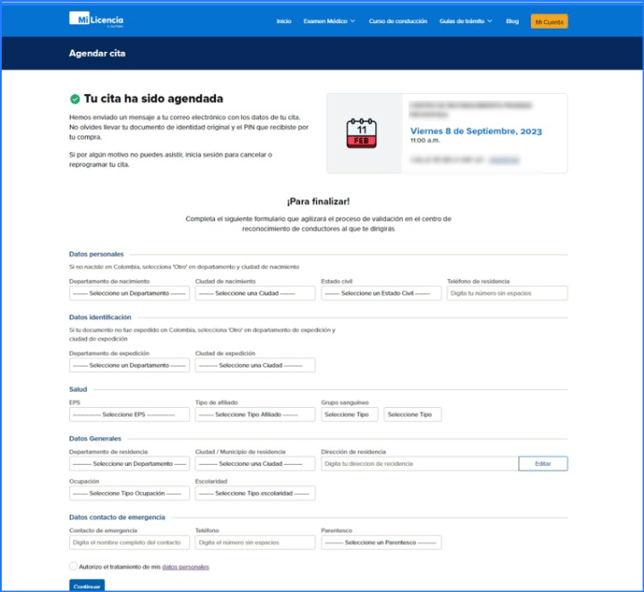Check the Autorizo el tratamiento checkbox
Viewport: 644px width, 592px height.
pyautogui.click(x=73, y=566)
